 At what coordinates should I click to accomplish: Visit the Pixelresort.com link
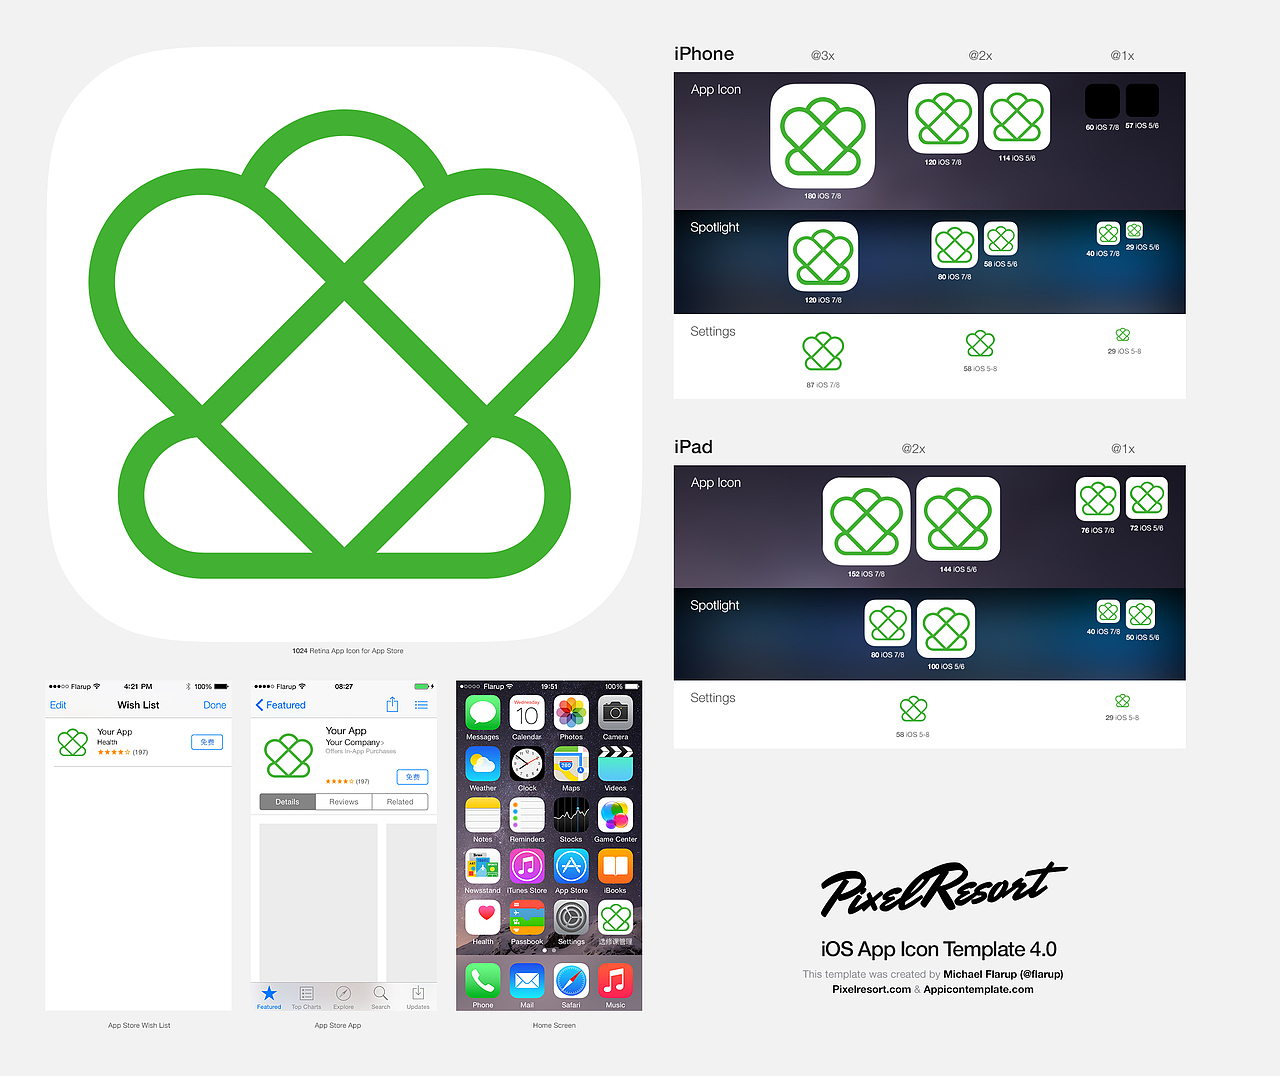coord(870,989)
